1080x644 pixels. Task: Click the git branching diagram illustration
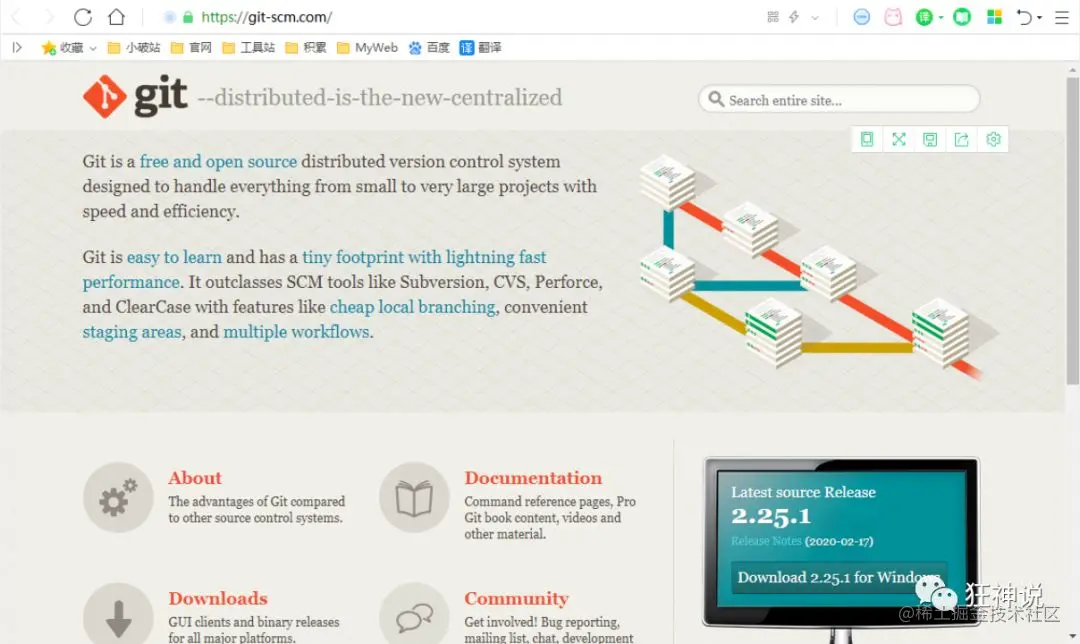pos(818,265)
